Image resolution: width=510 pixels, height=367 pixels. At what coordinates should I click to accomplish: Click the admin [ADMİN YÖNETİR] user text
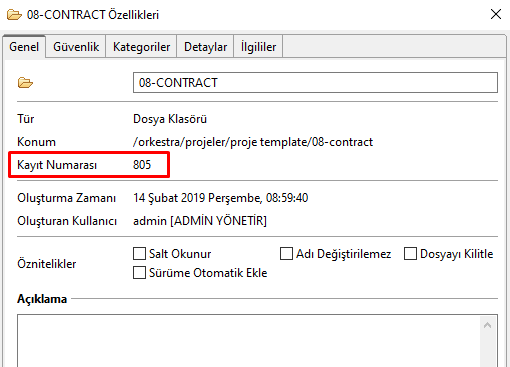pos(200,221)
